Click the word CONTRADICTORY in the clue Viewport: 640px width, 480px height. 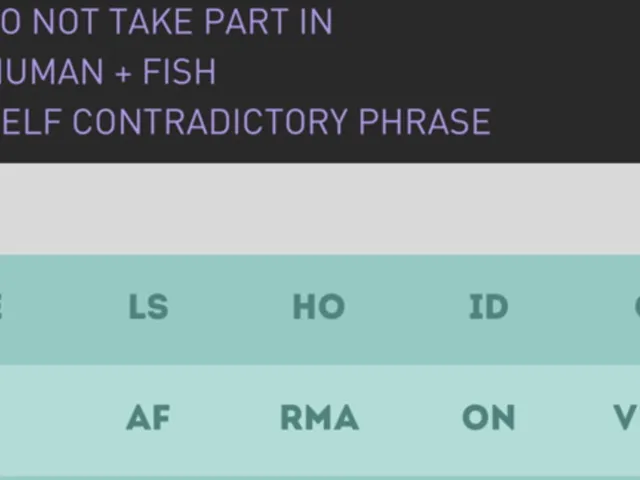coord(210,122)
